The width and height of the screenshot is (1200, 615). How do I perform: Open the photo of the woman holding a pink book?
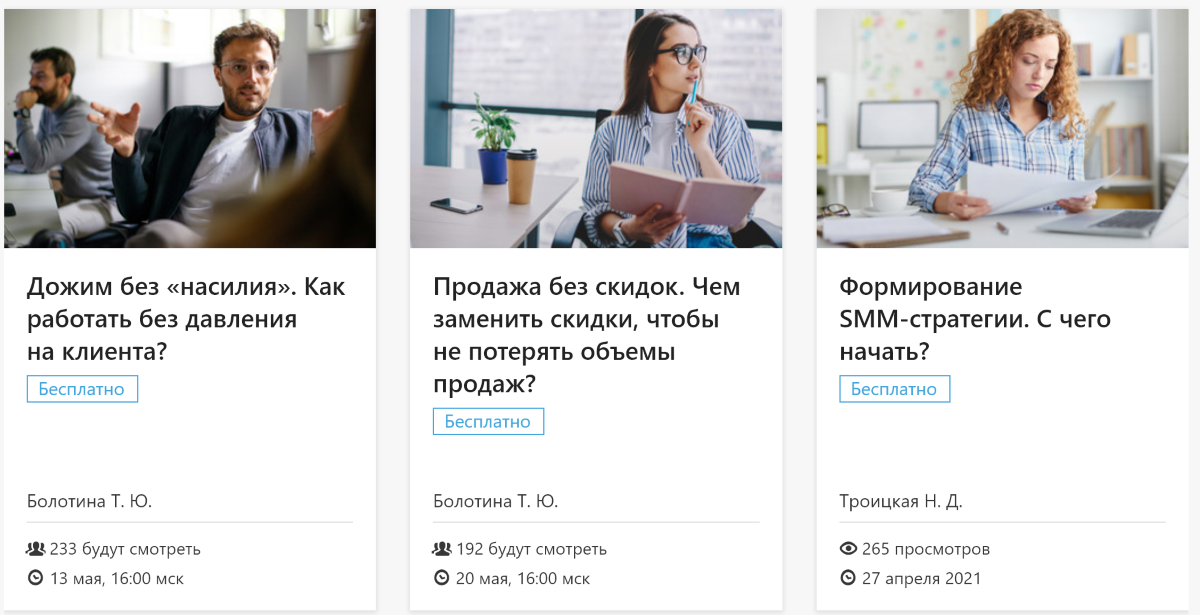596,129
